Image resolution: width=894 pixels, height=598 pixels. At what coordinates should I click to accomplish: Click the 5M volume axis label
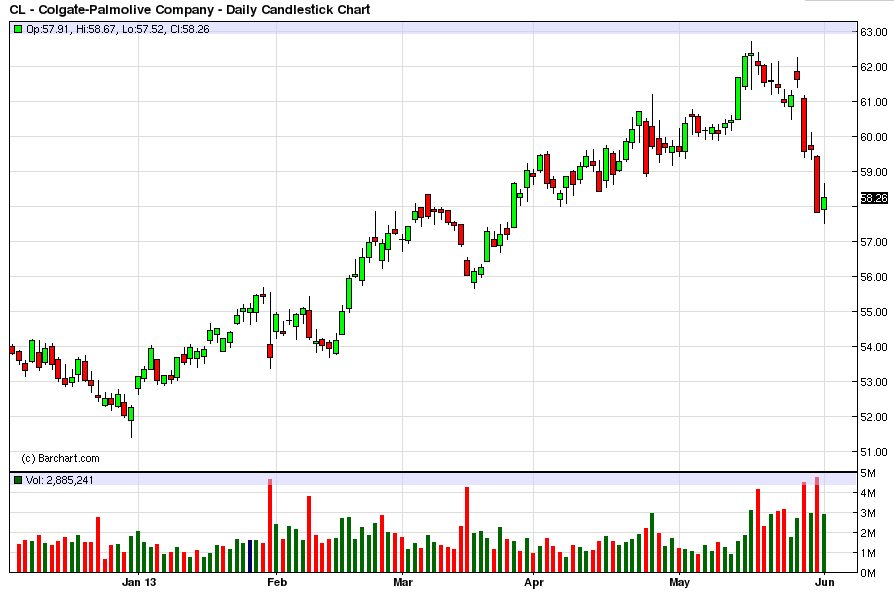pyautogui.click(x=868, y=473)
